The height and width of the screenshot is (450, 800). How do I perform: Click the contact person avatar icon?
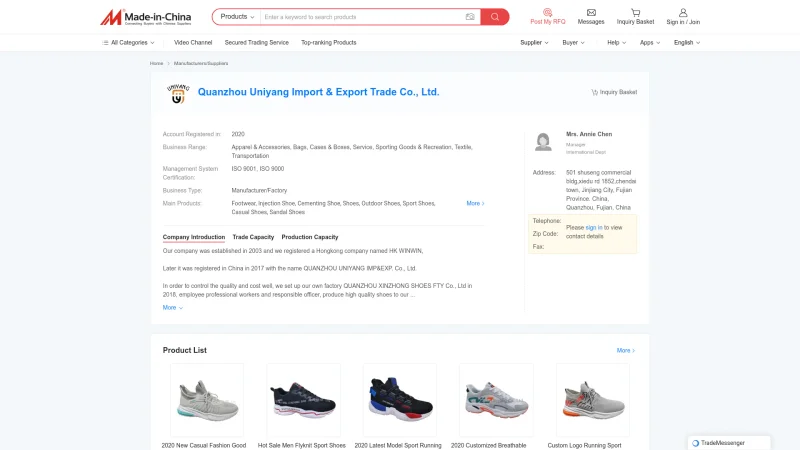click(543, 142)
